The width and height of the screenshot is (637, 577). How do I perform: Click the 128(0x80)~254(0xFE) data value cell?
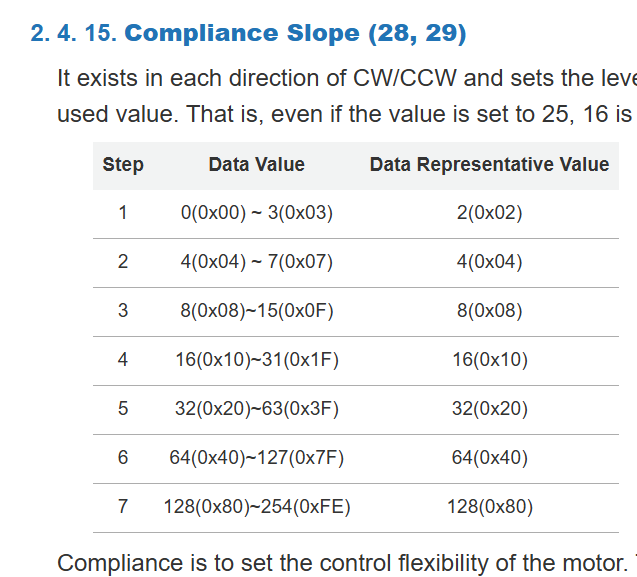click(x=256, y=507)
